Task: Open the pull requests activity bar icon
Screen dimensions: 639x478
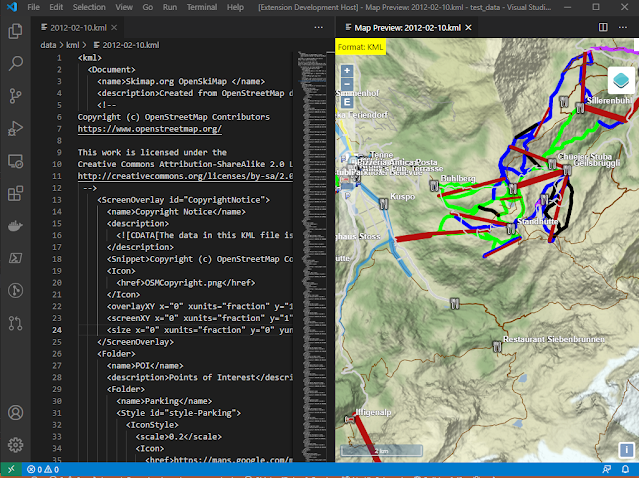Action: click(x=15, y=323)
